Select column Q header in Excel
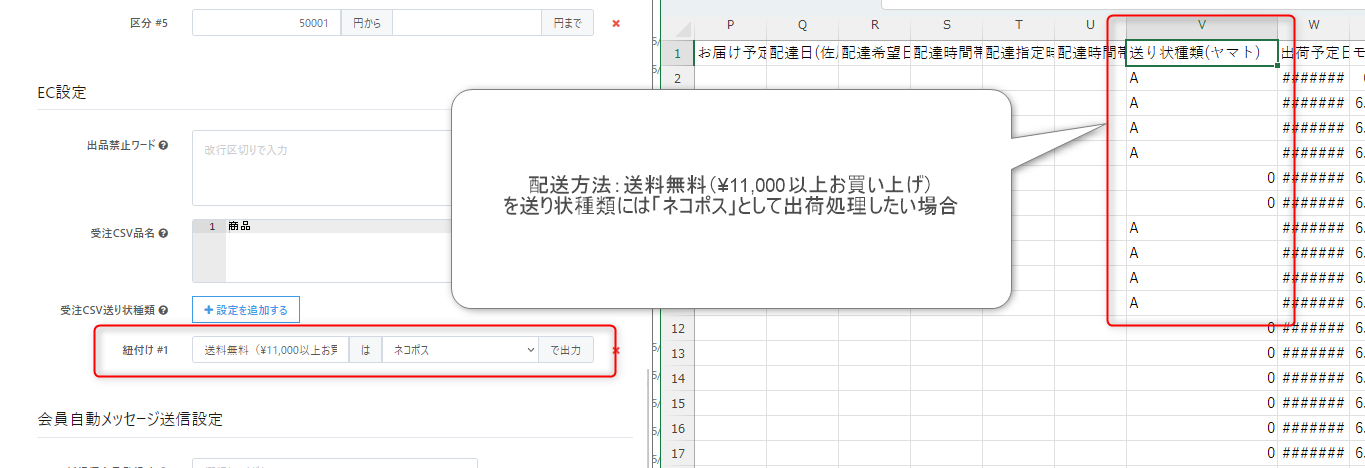 point(802,27)
